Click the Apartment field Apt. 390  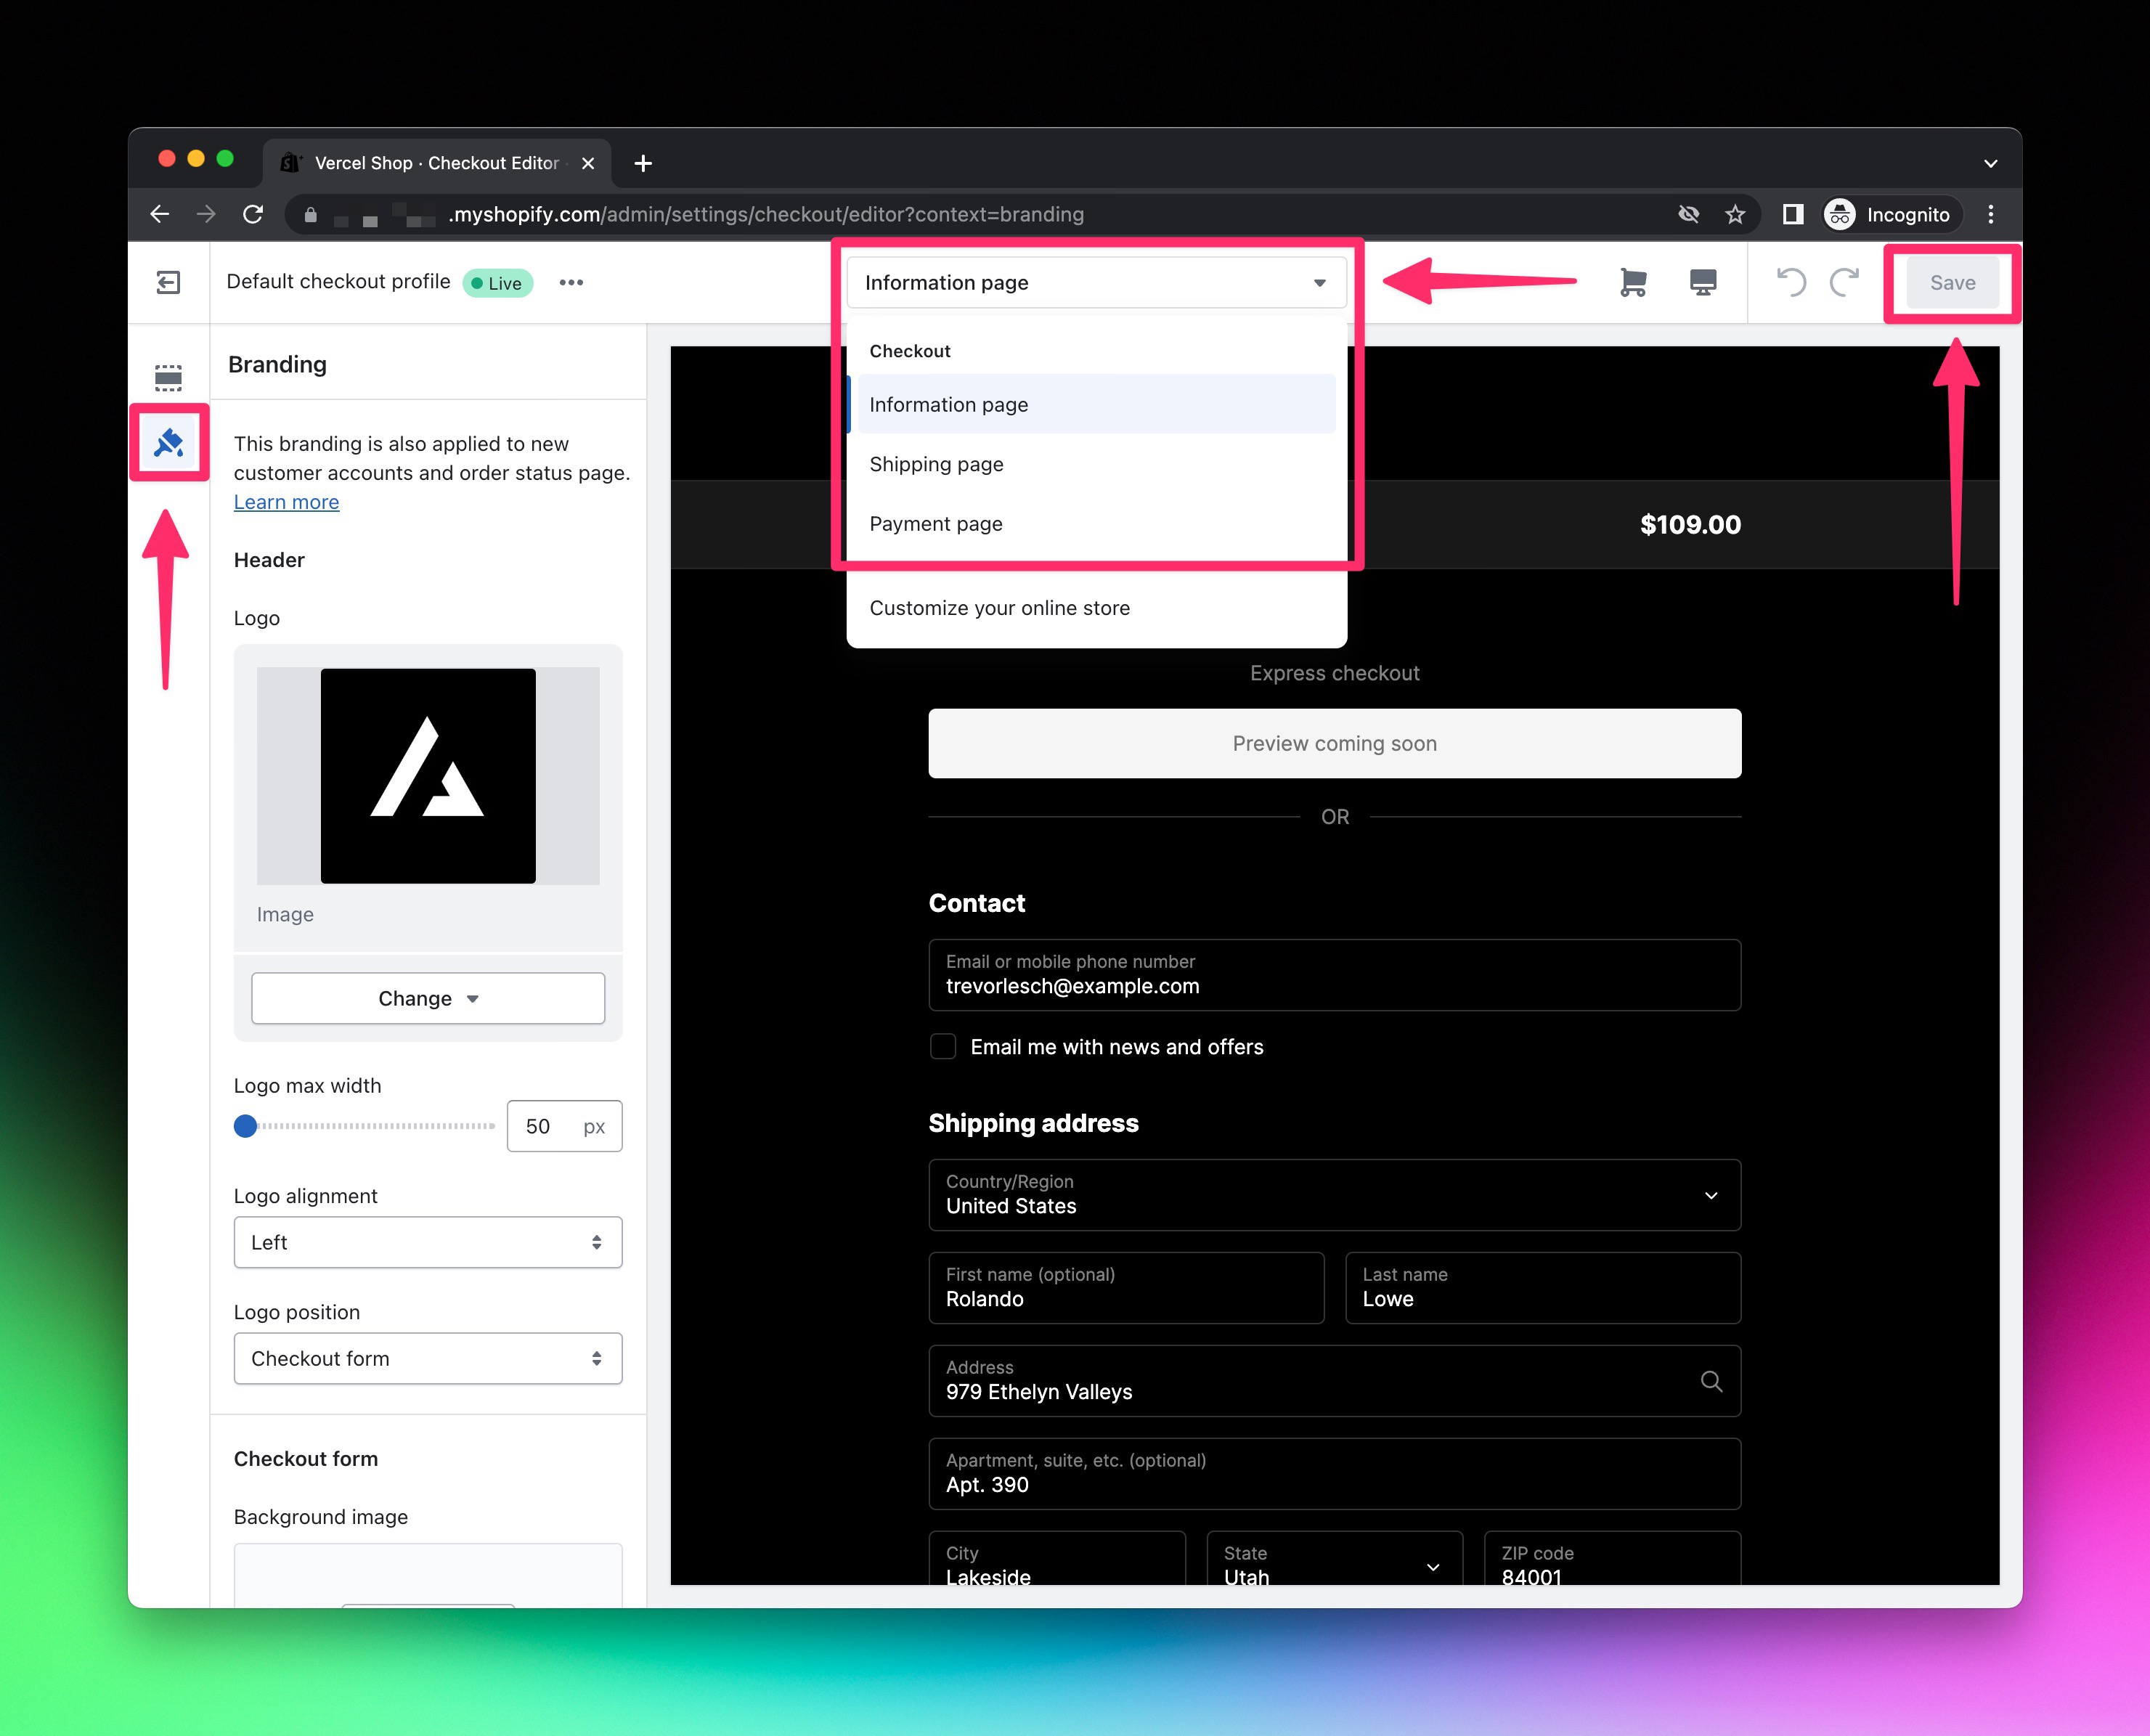pos(1334,1473)
